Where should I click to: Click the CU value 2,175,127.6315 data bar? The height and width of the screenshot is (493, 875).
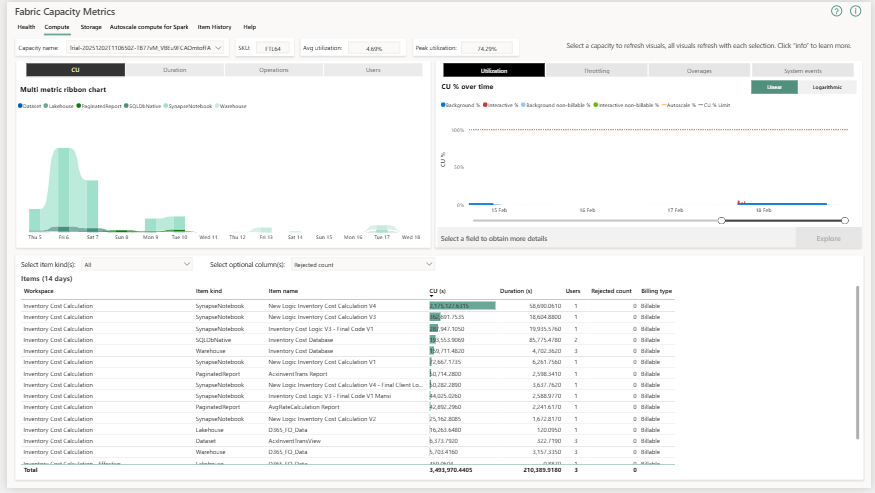click(x=462, y=306)
